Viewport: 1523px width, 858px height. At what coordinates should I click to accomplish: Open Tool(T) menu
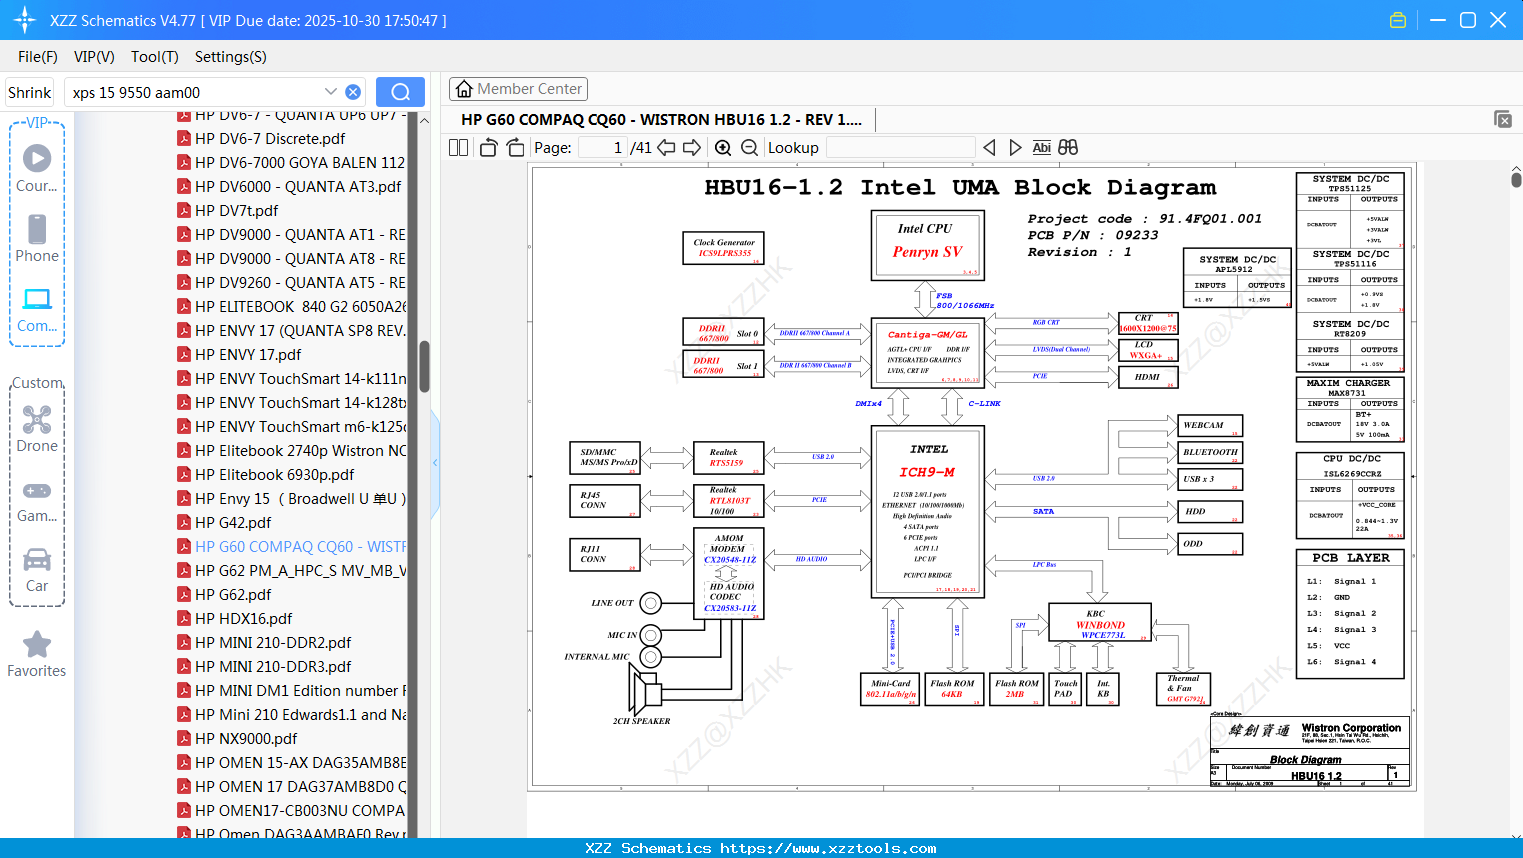155,57
